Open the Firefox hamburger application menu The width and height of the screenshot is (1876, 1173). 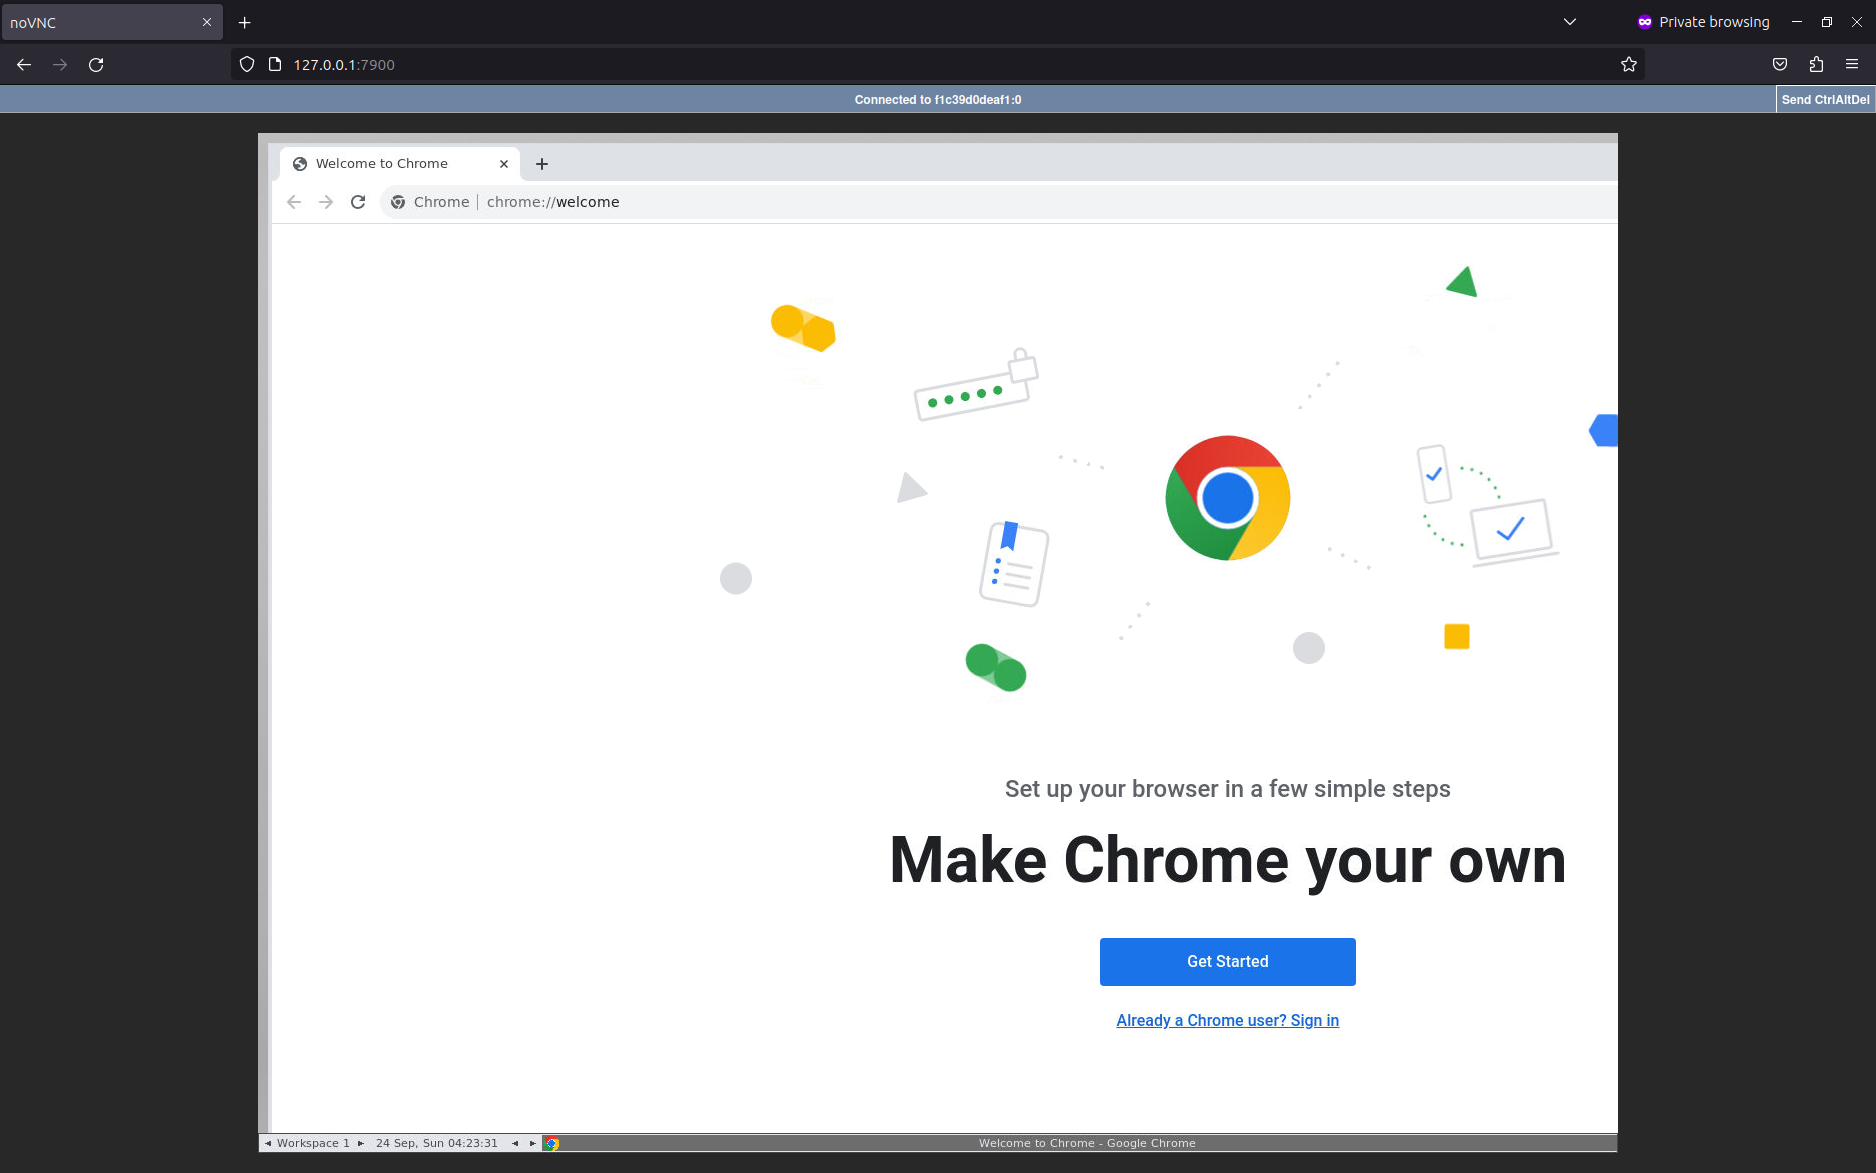pyautogui.click(x=1852, y=65)
